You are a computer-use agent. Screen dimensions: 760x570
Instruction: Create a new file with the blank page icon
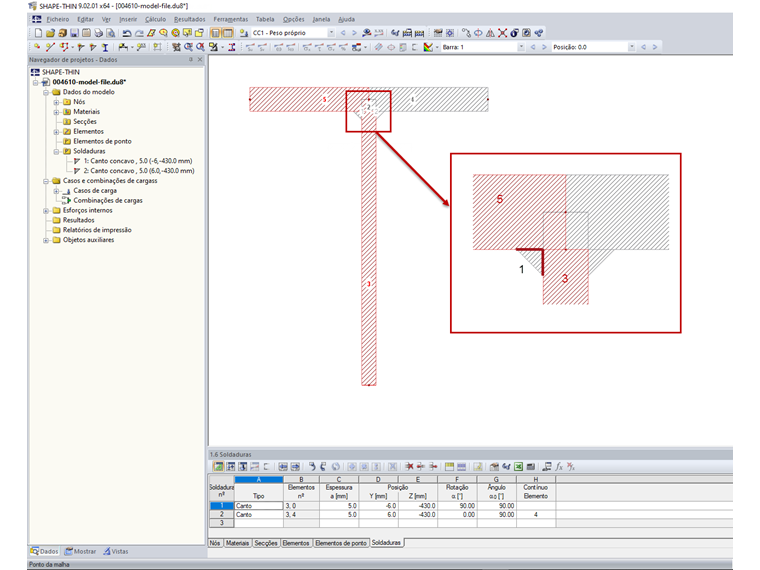pyautogui.click(x=38, y=33)
